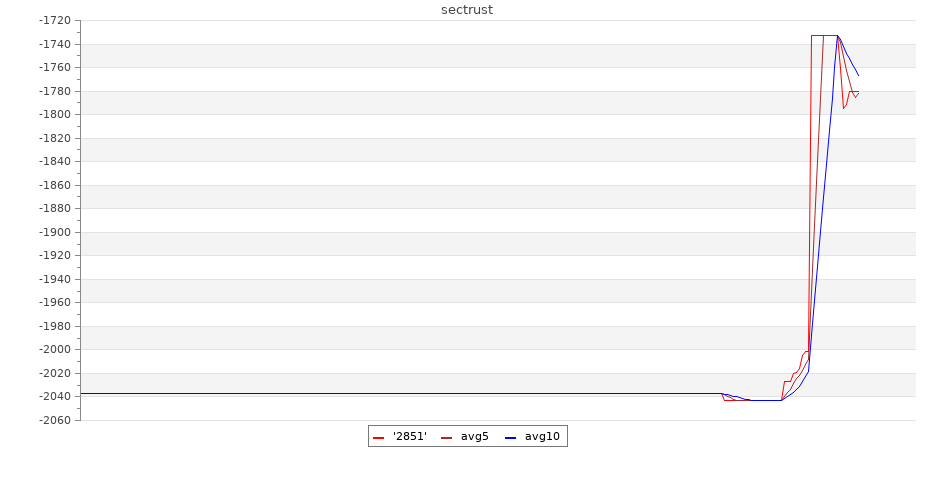The width and height of the screenshot is (935, 500).
Task: Click the flat plateau atop the spike
Action: [824, 36]
